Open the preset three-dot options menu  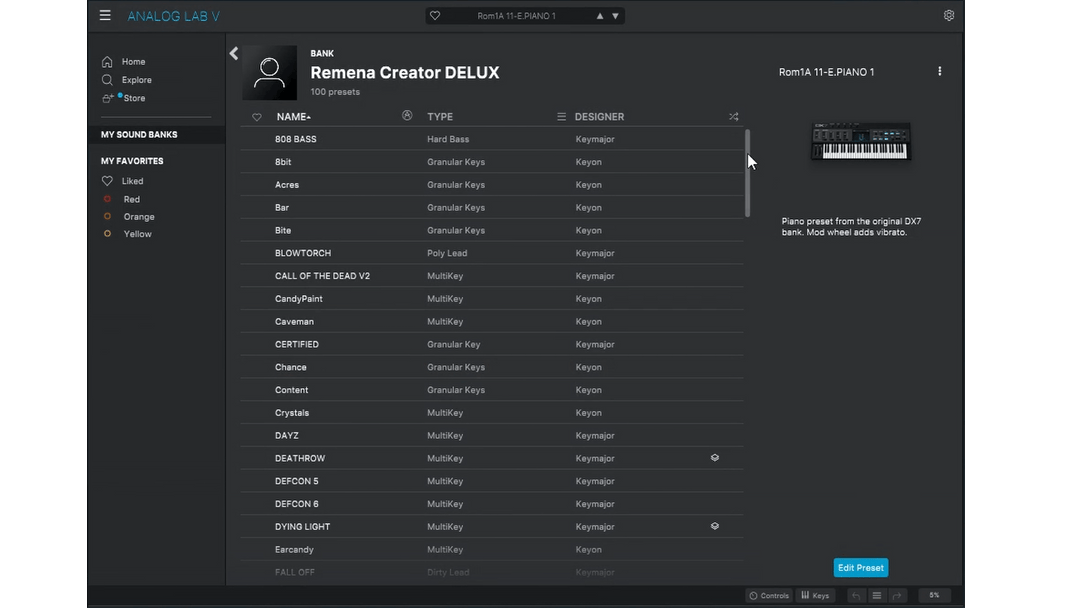pos(939,72)
